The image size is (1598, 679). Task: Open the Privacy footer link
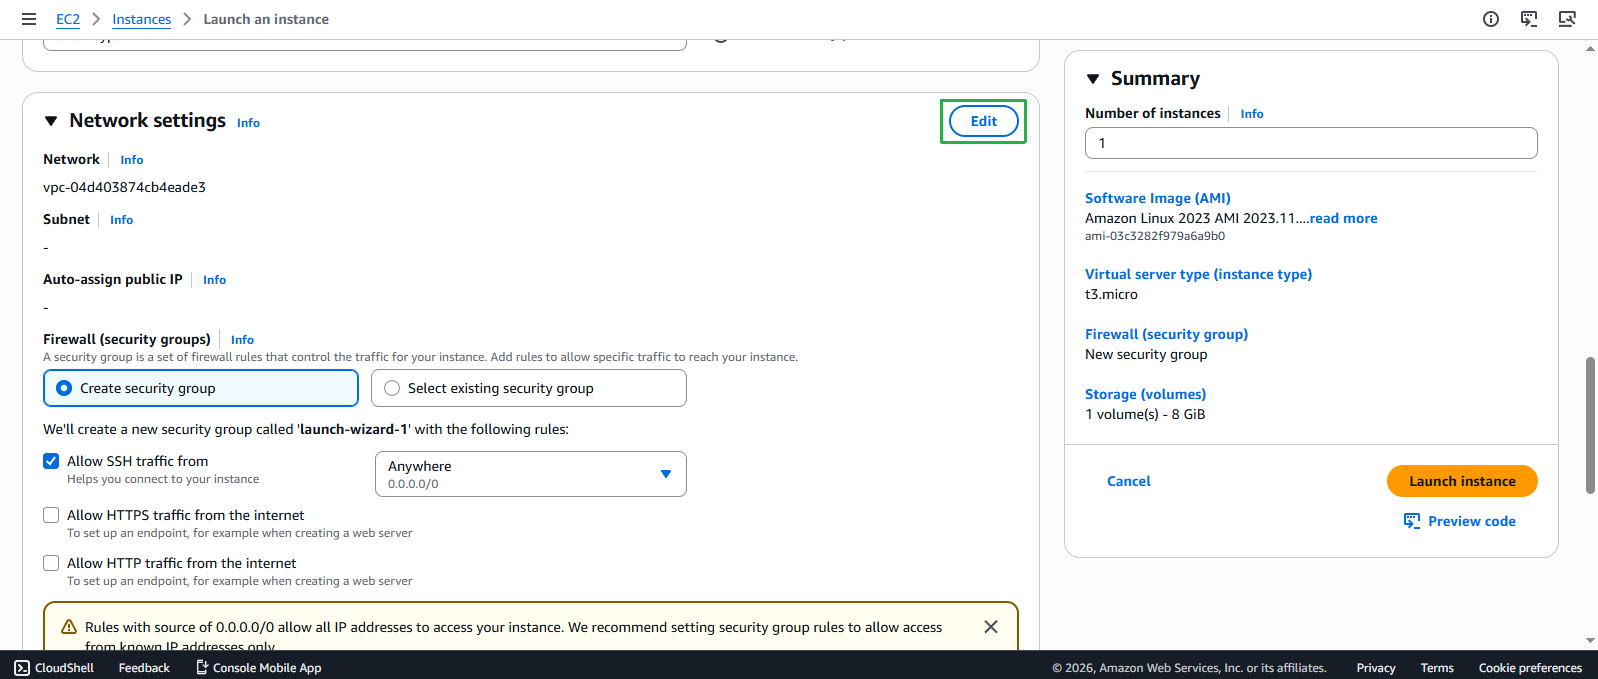[1376, 668]
